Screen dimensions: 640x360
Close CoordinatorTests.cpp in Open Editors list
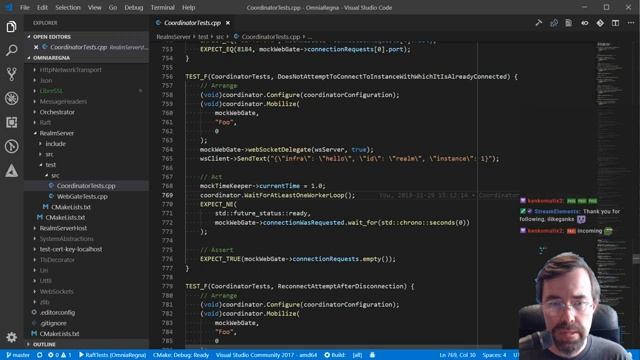click(x=36, y=47)
